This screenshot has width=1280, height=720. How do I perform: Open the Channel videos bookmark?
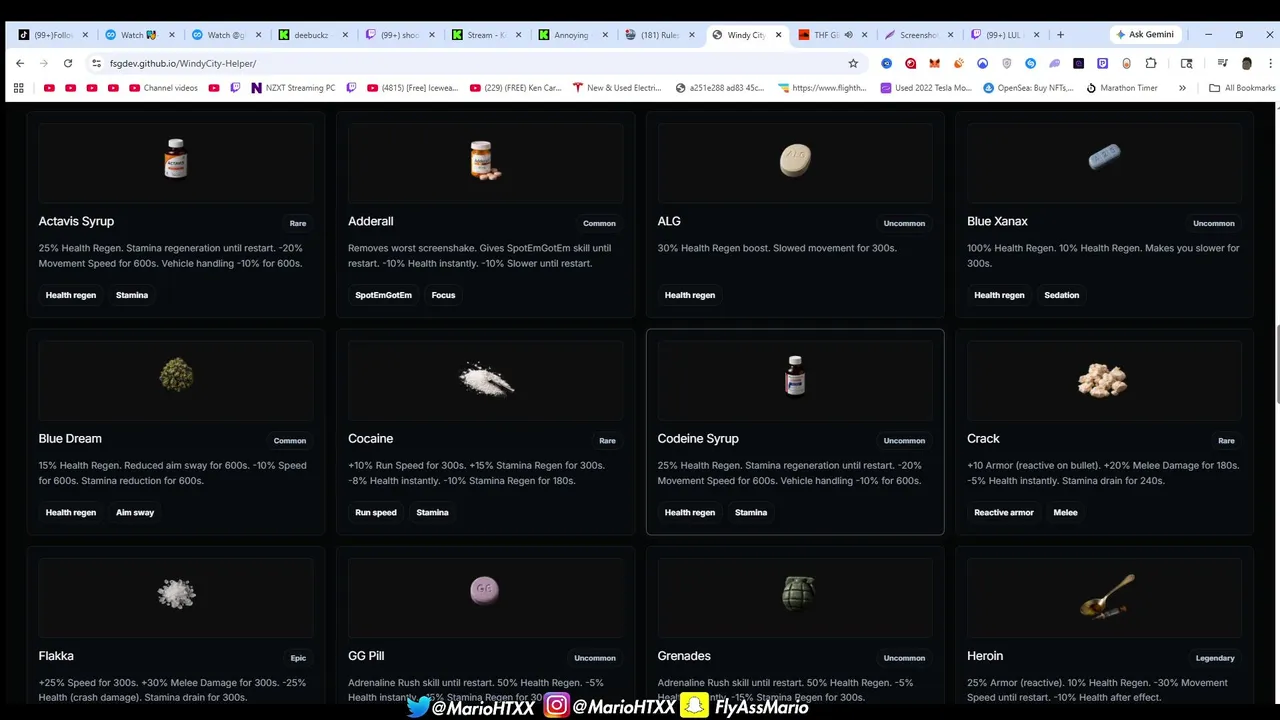pos(163,88)
